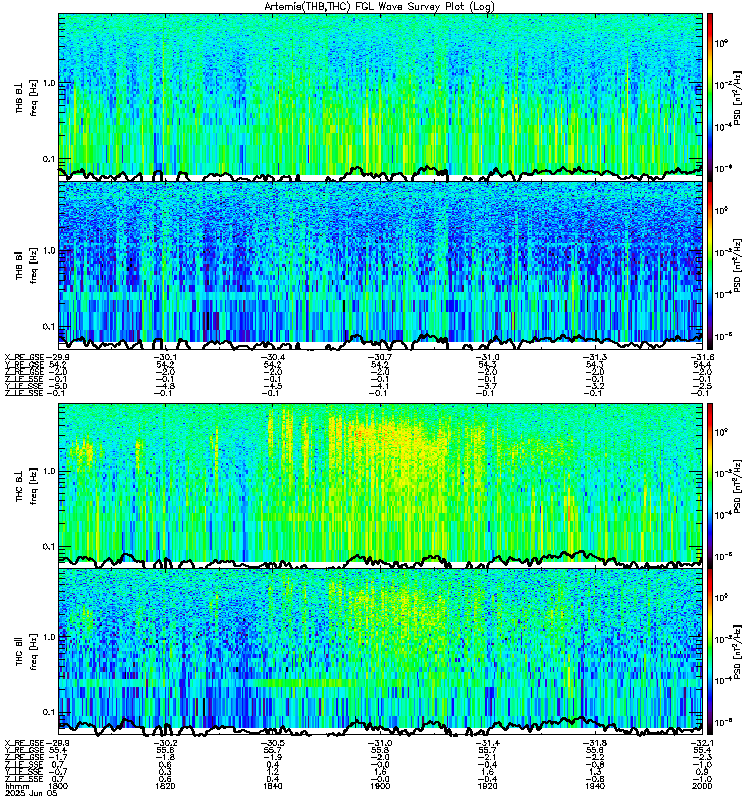Click the Y_LE_SSE value '-5.0'
The height and width of the screenshot is (800, 750).
58,386
